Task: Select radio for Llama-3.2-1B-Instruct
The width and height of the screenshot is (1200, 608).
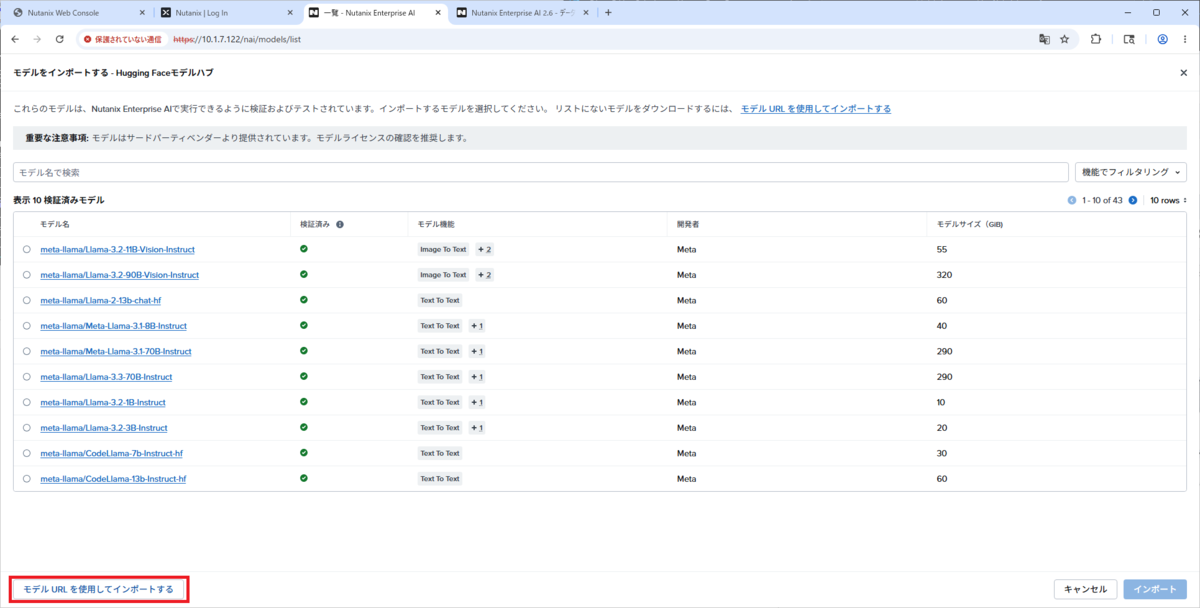Action: pyautogui.click(x=26, y=402)
